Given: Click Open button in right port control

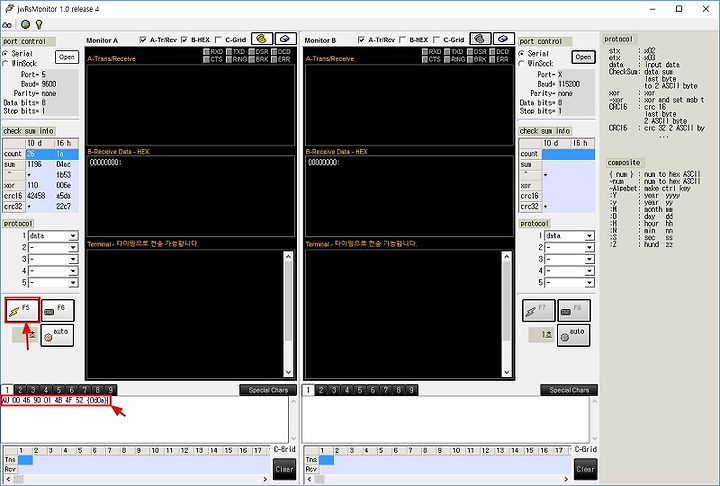Looking at the screenshot, I should [x=583, y=57].
